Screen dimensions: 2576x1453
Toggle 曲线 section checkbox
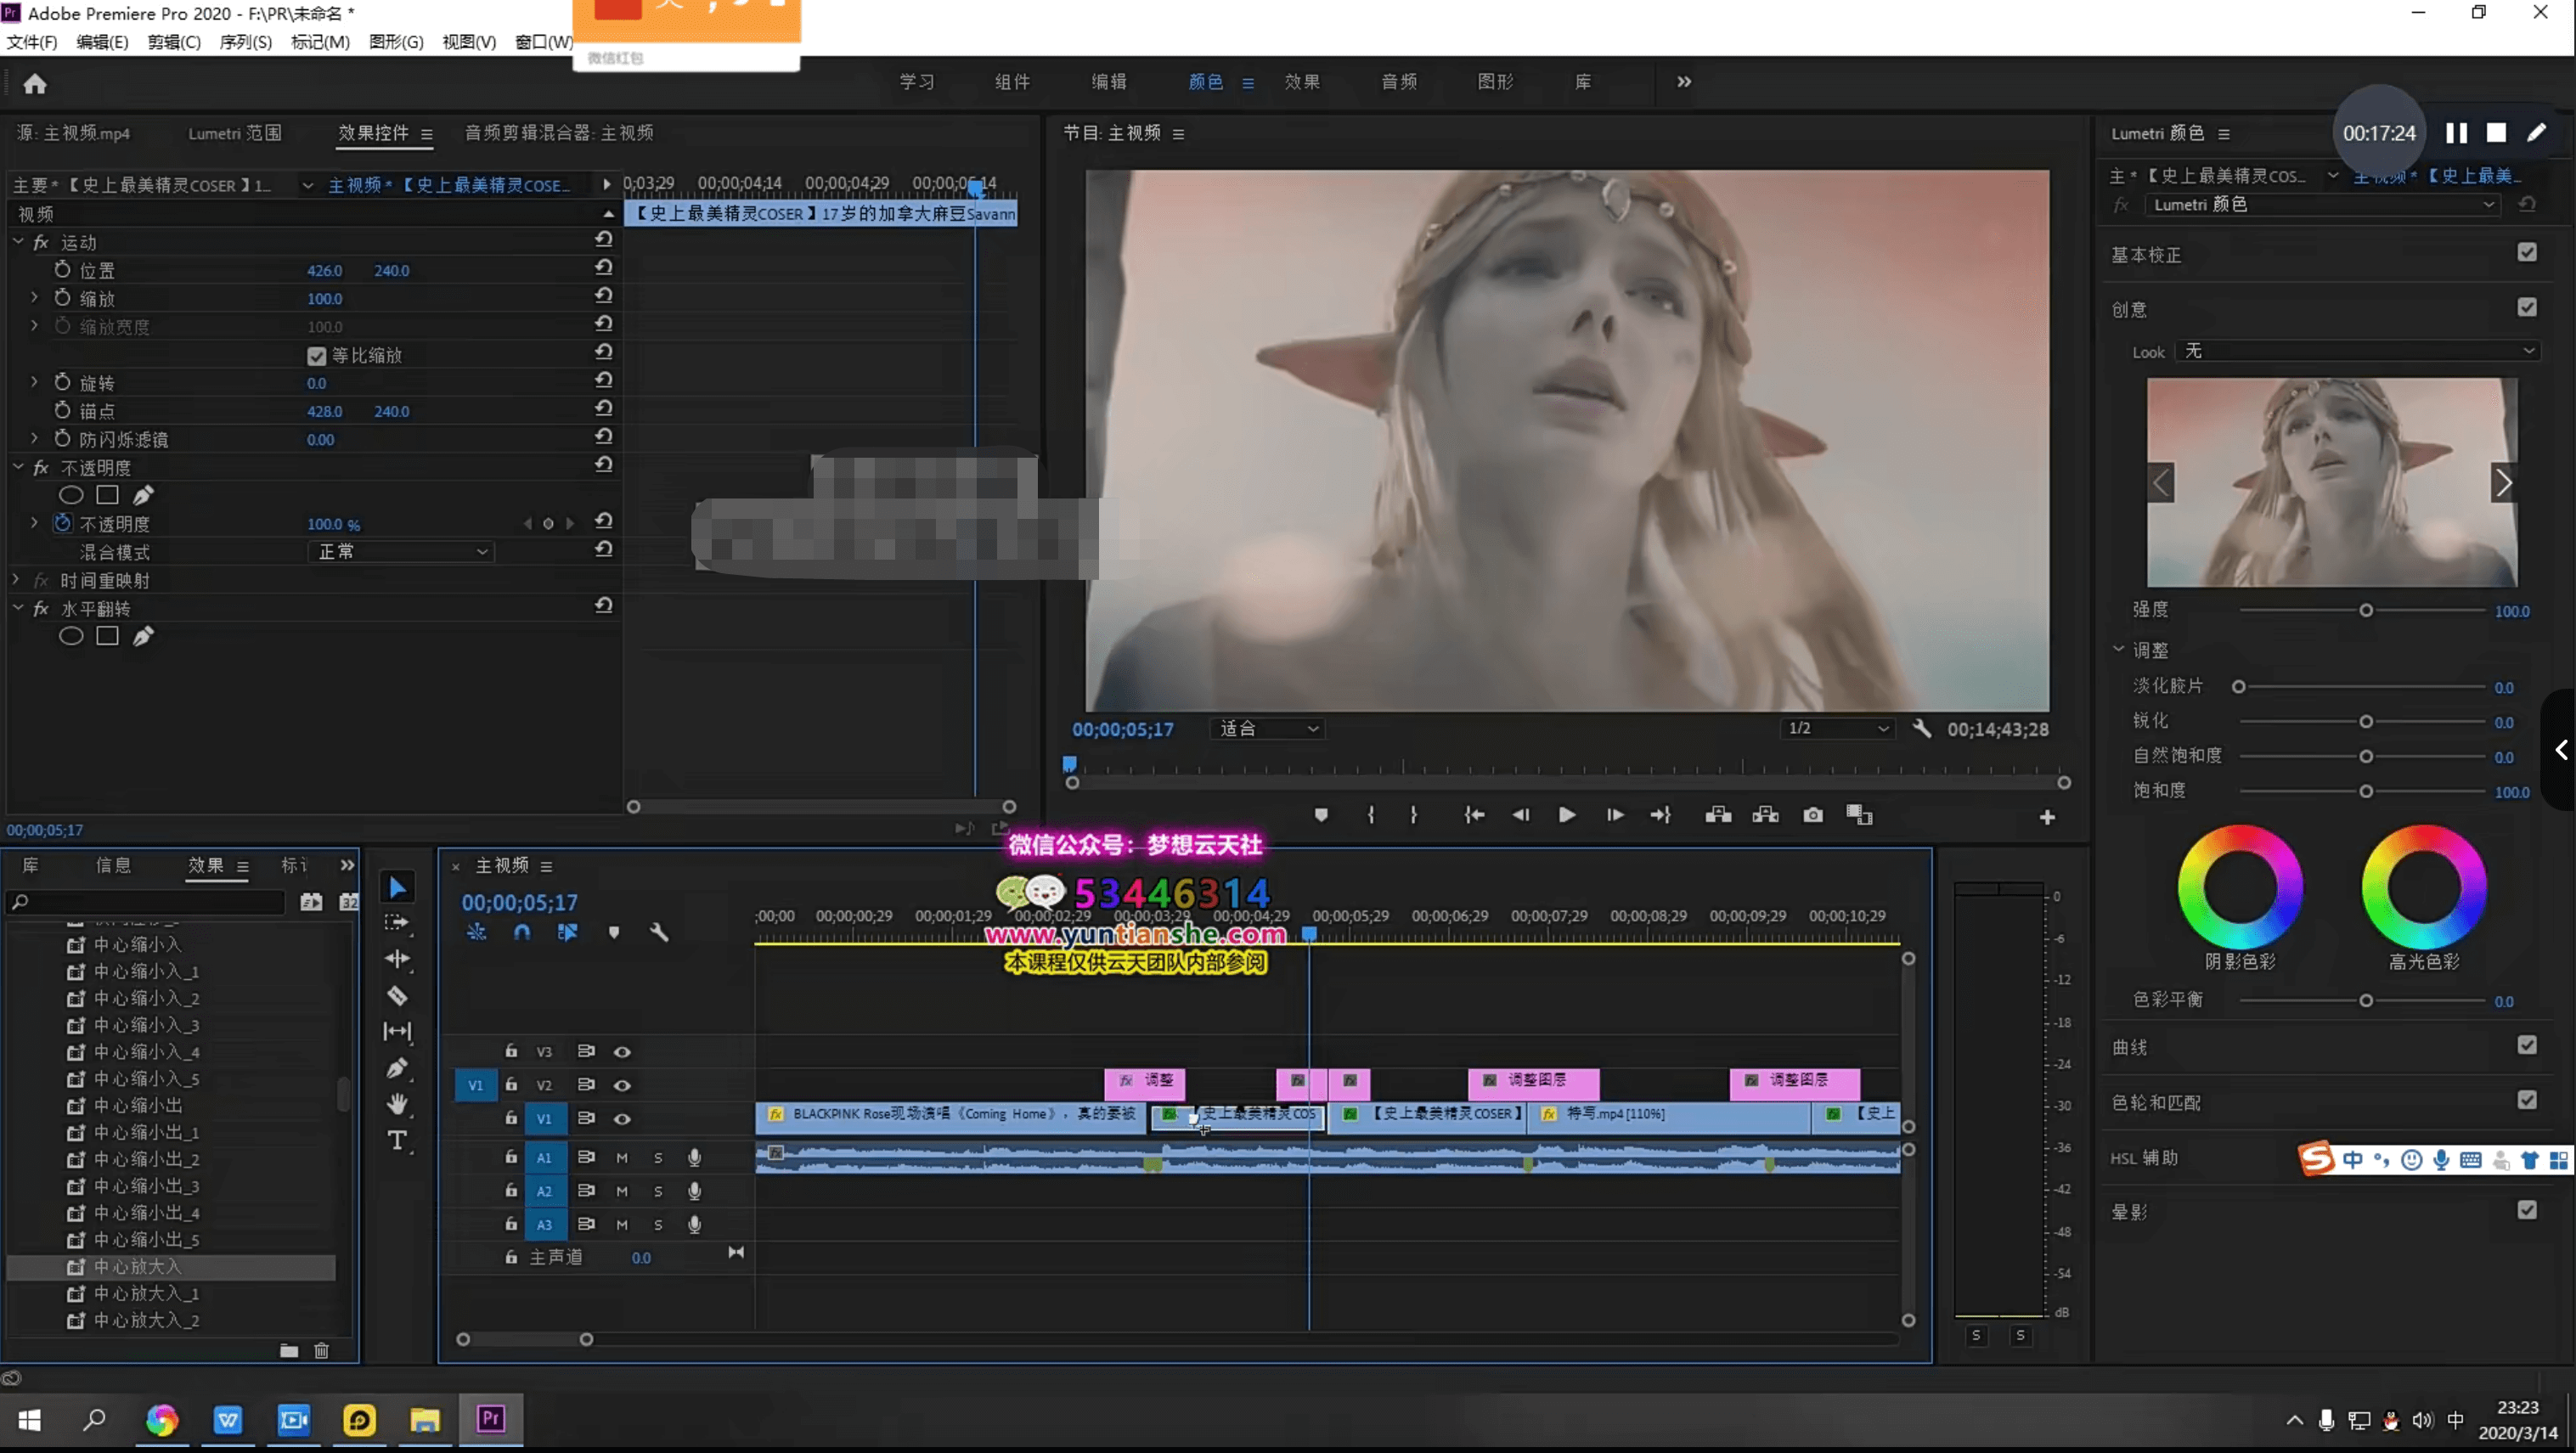2527,1045
